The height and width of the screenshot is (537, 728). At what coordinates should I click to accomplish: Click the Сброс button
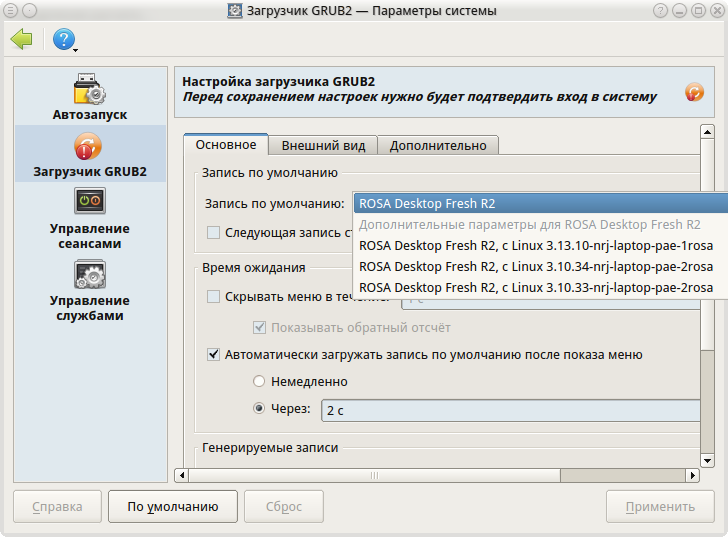tap(284, 506)
